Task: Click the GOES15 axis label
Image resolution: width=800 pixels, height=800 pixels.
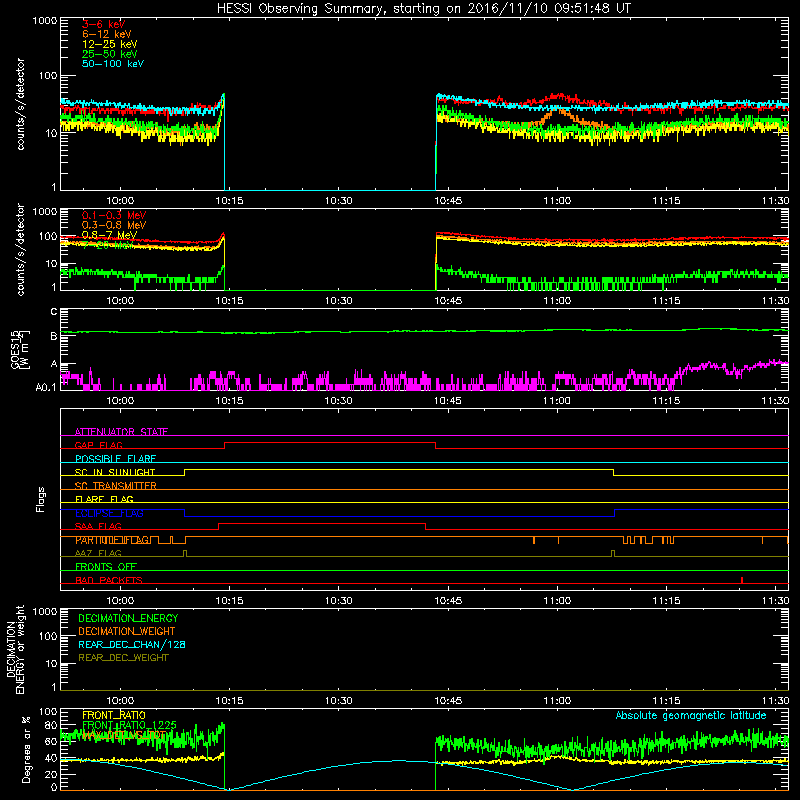Action: (15, 349)
